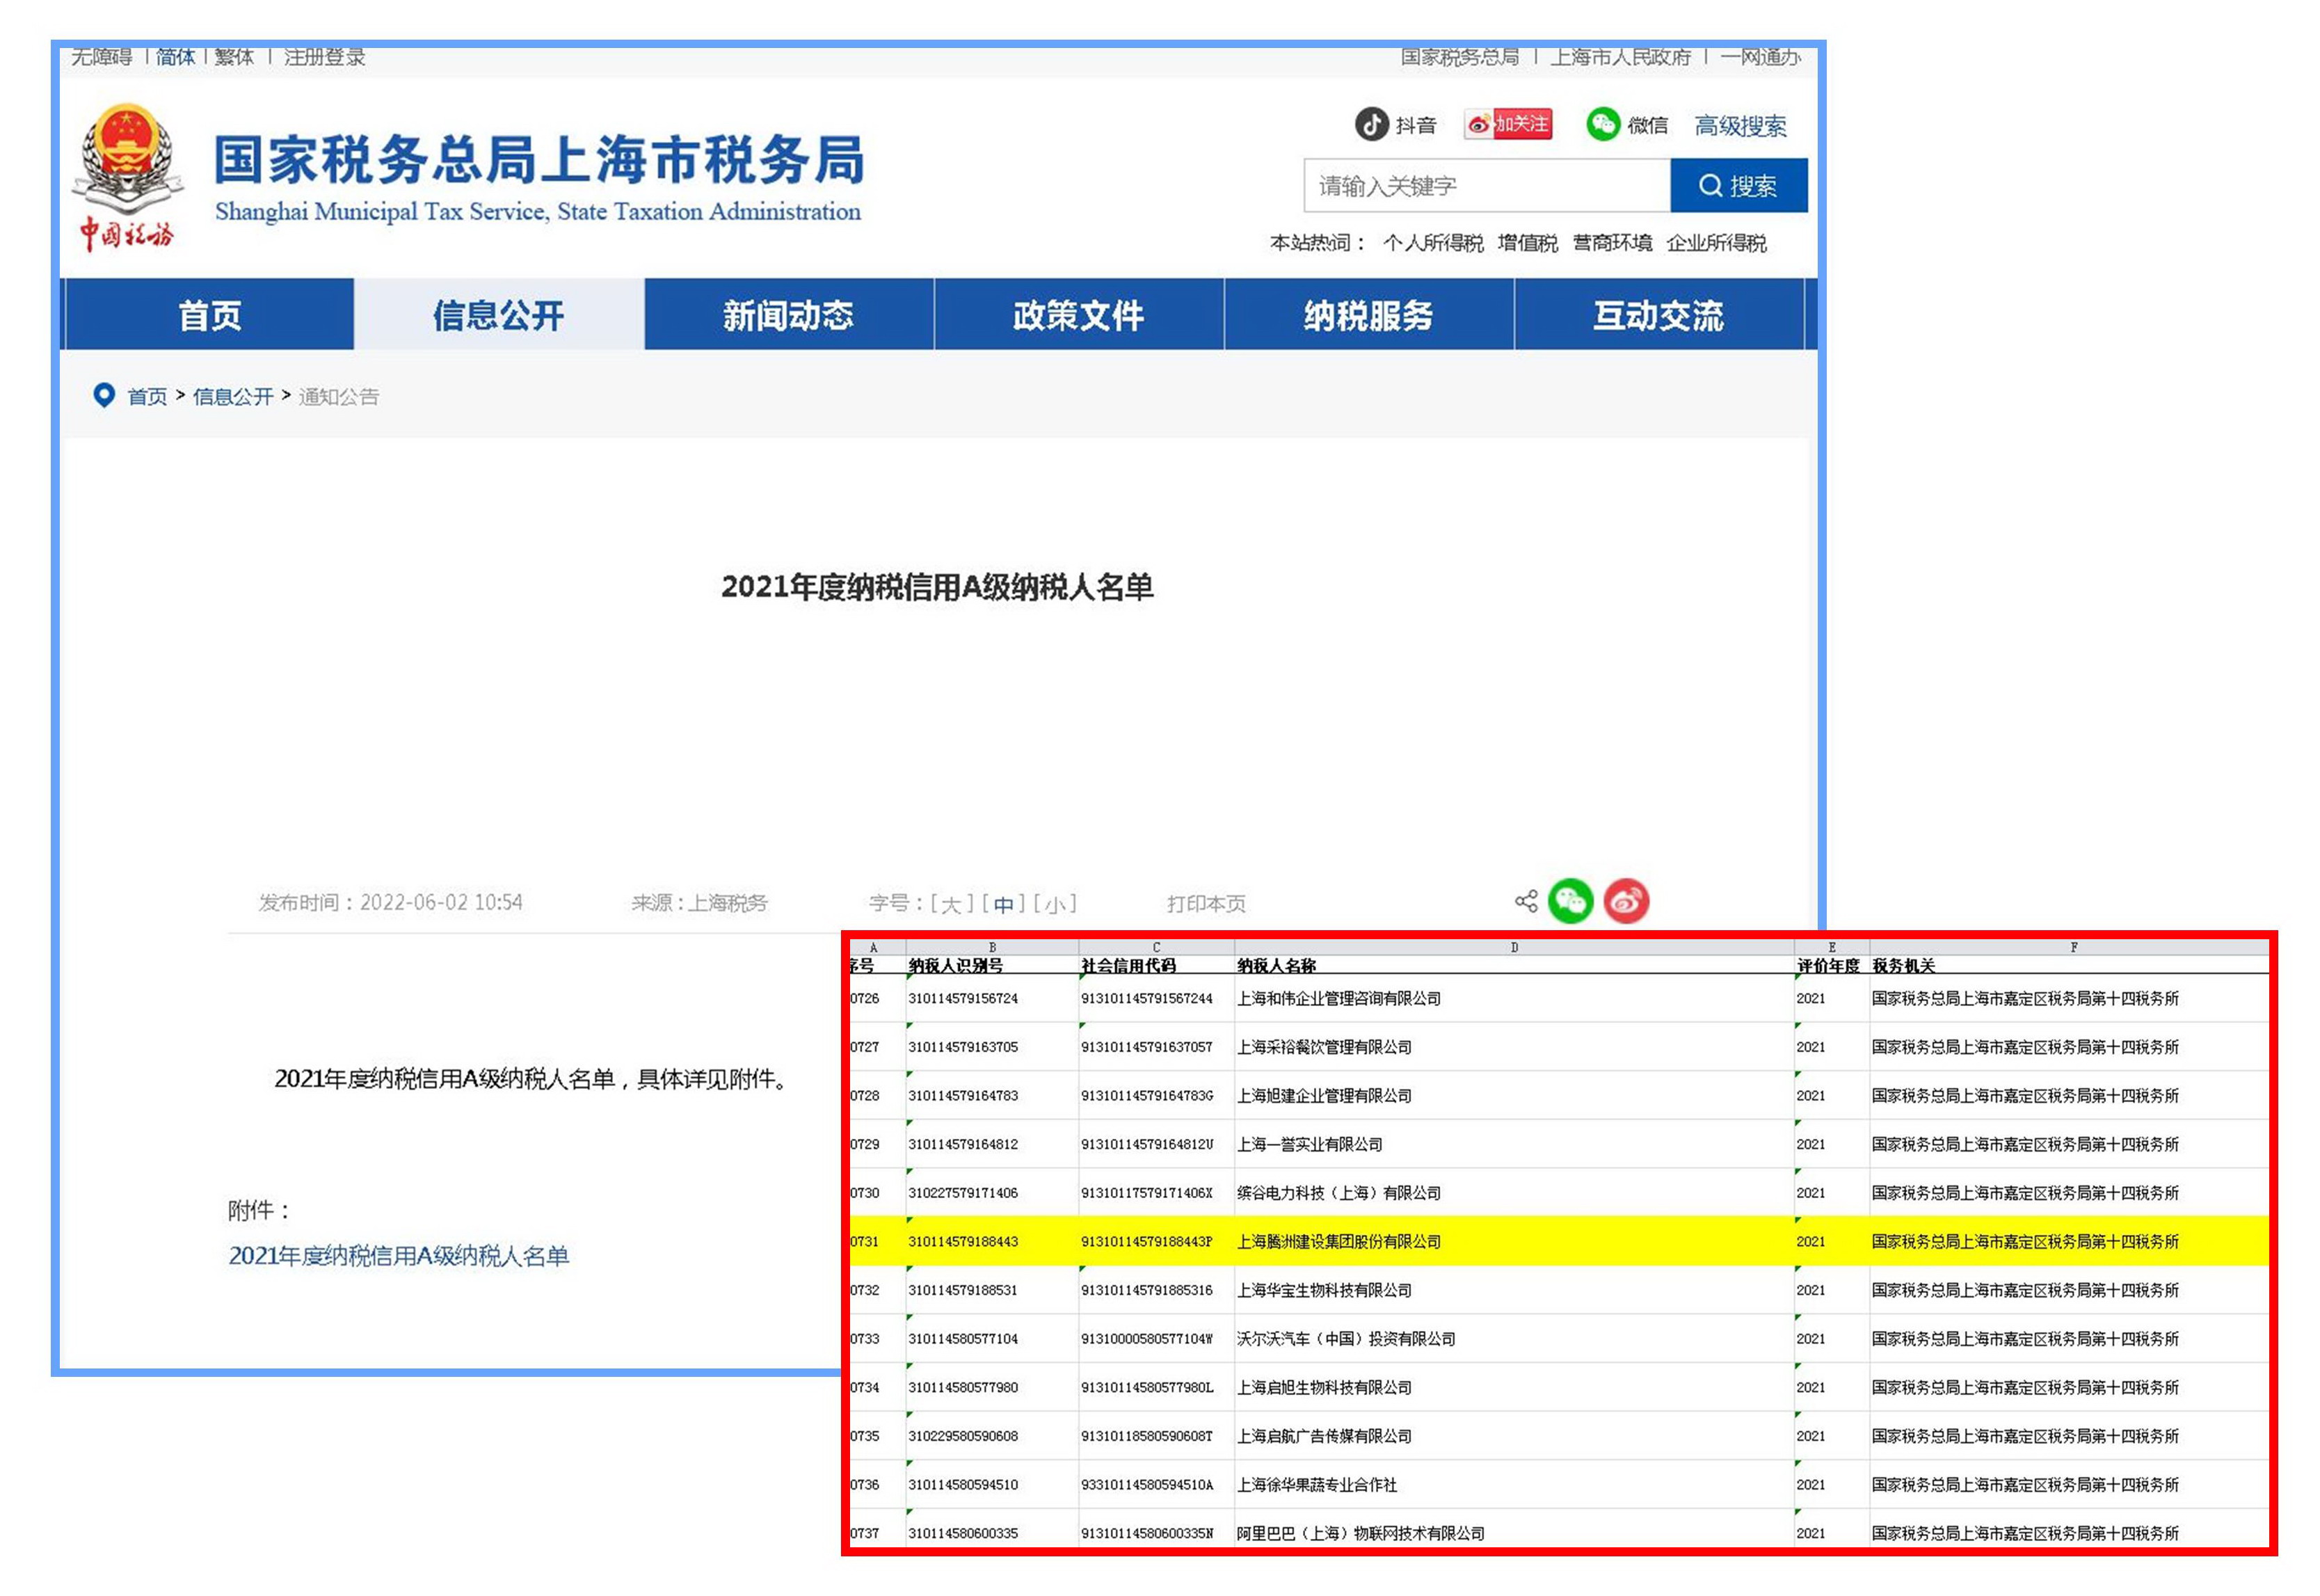Set font size to 中

[x=1003, y=904]
